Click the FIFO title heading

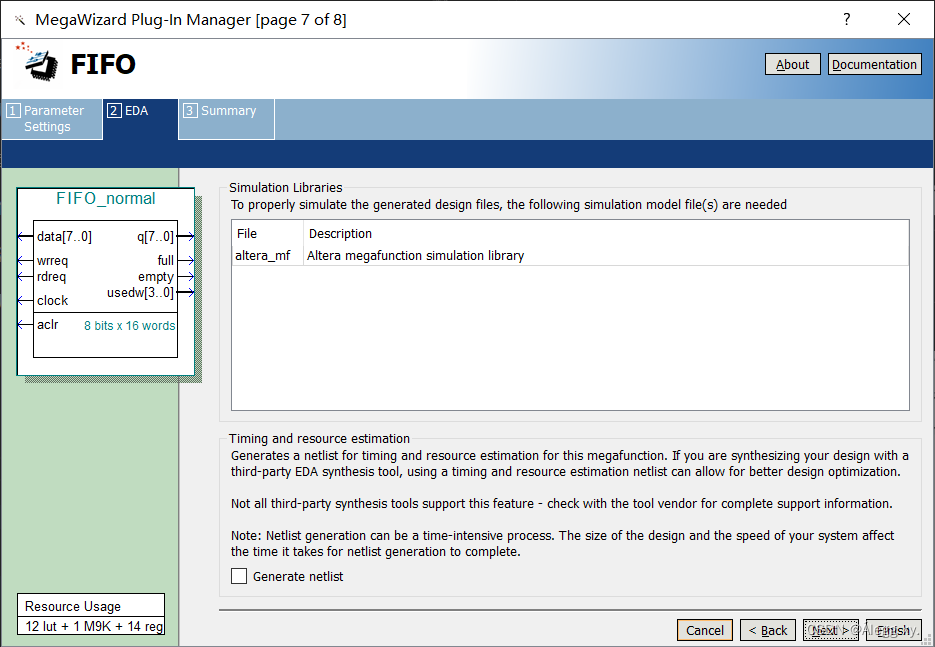[x=103, y=64]
